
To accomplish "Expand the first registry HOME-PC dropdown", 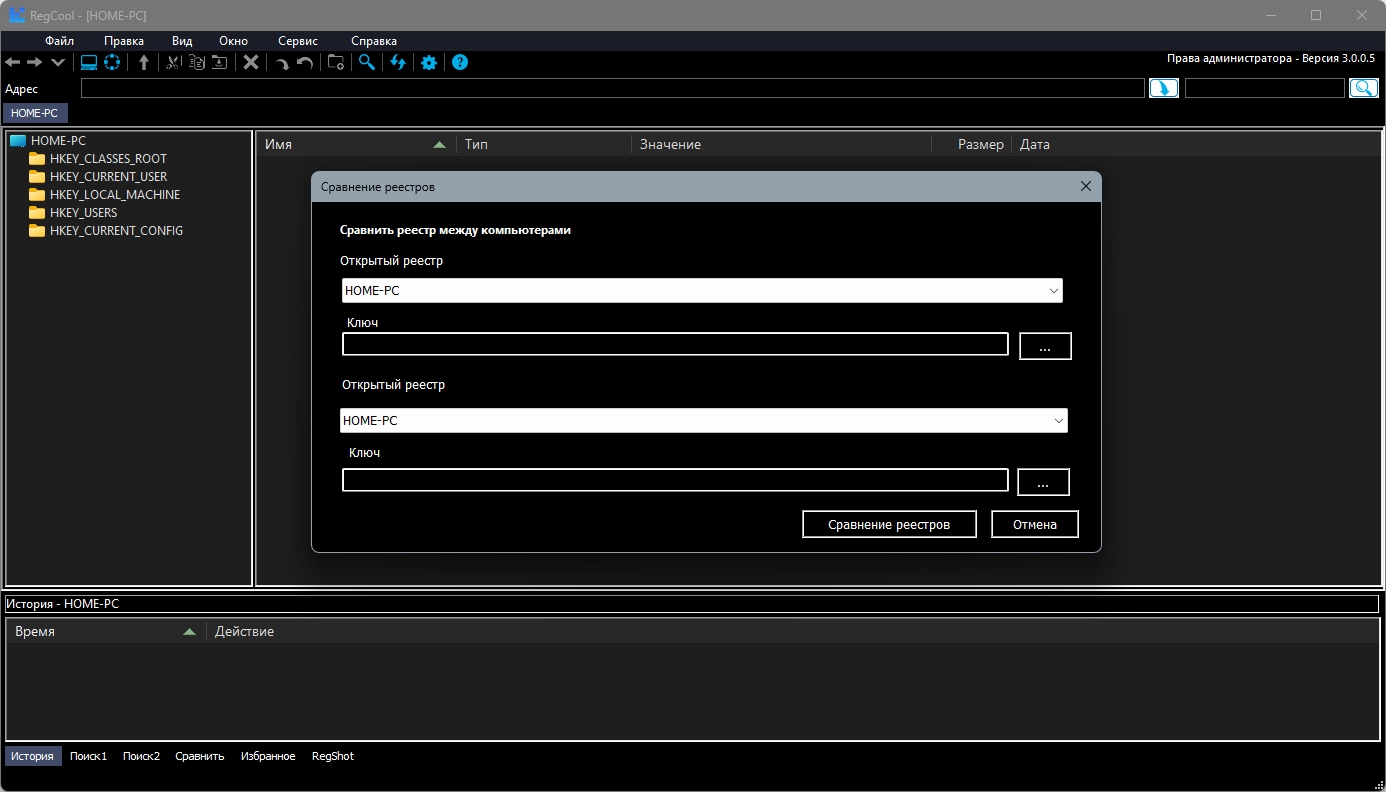I will [1053, 291].
